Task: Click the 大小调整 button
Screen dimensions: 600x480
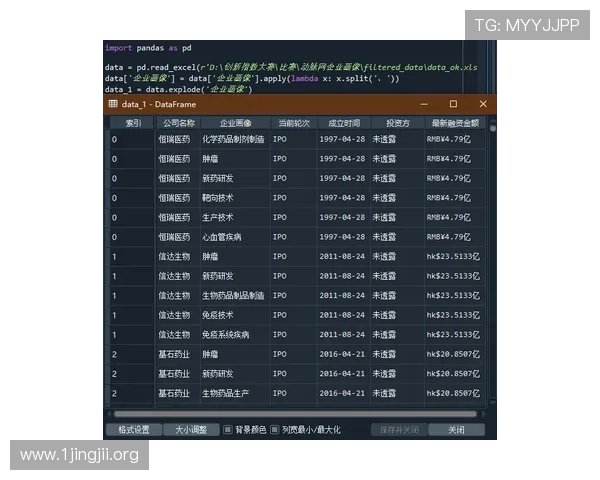Action: (191, 430)
